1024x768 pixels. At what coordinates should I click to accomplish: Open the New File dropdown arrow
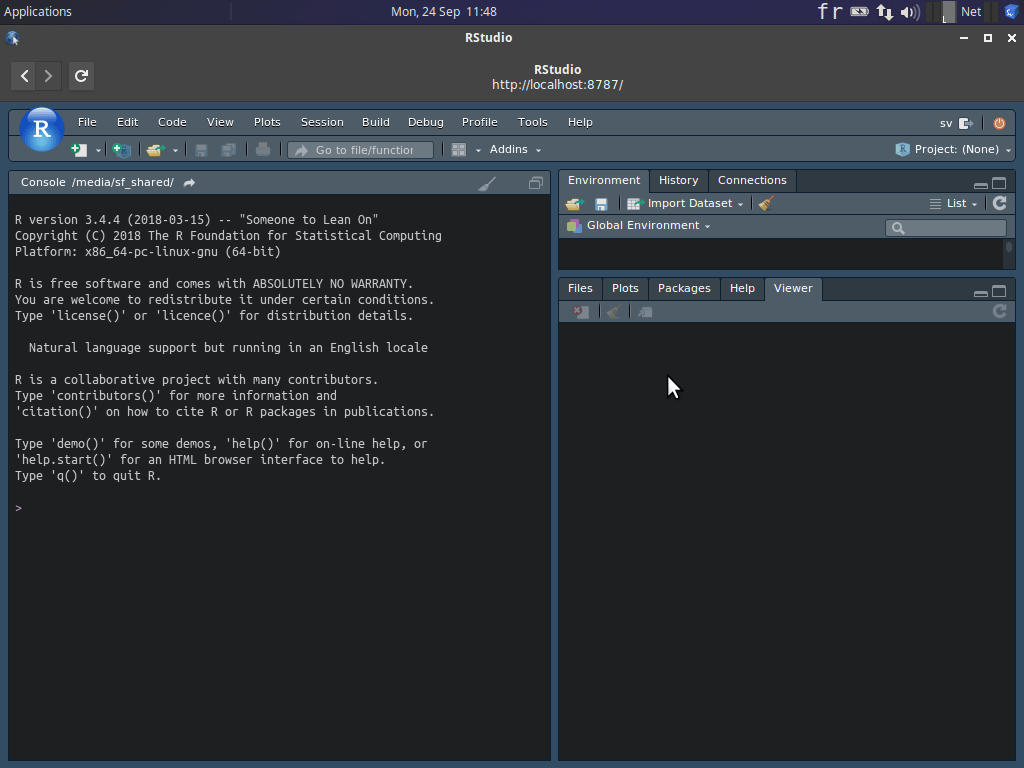pyautogui.click(x=98, y=150)
